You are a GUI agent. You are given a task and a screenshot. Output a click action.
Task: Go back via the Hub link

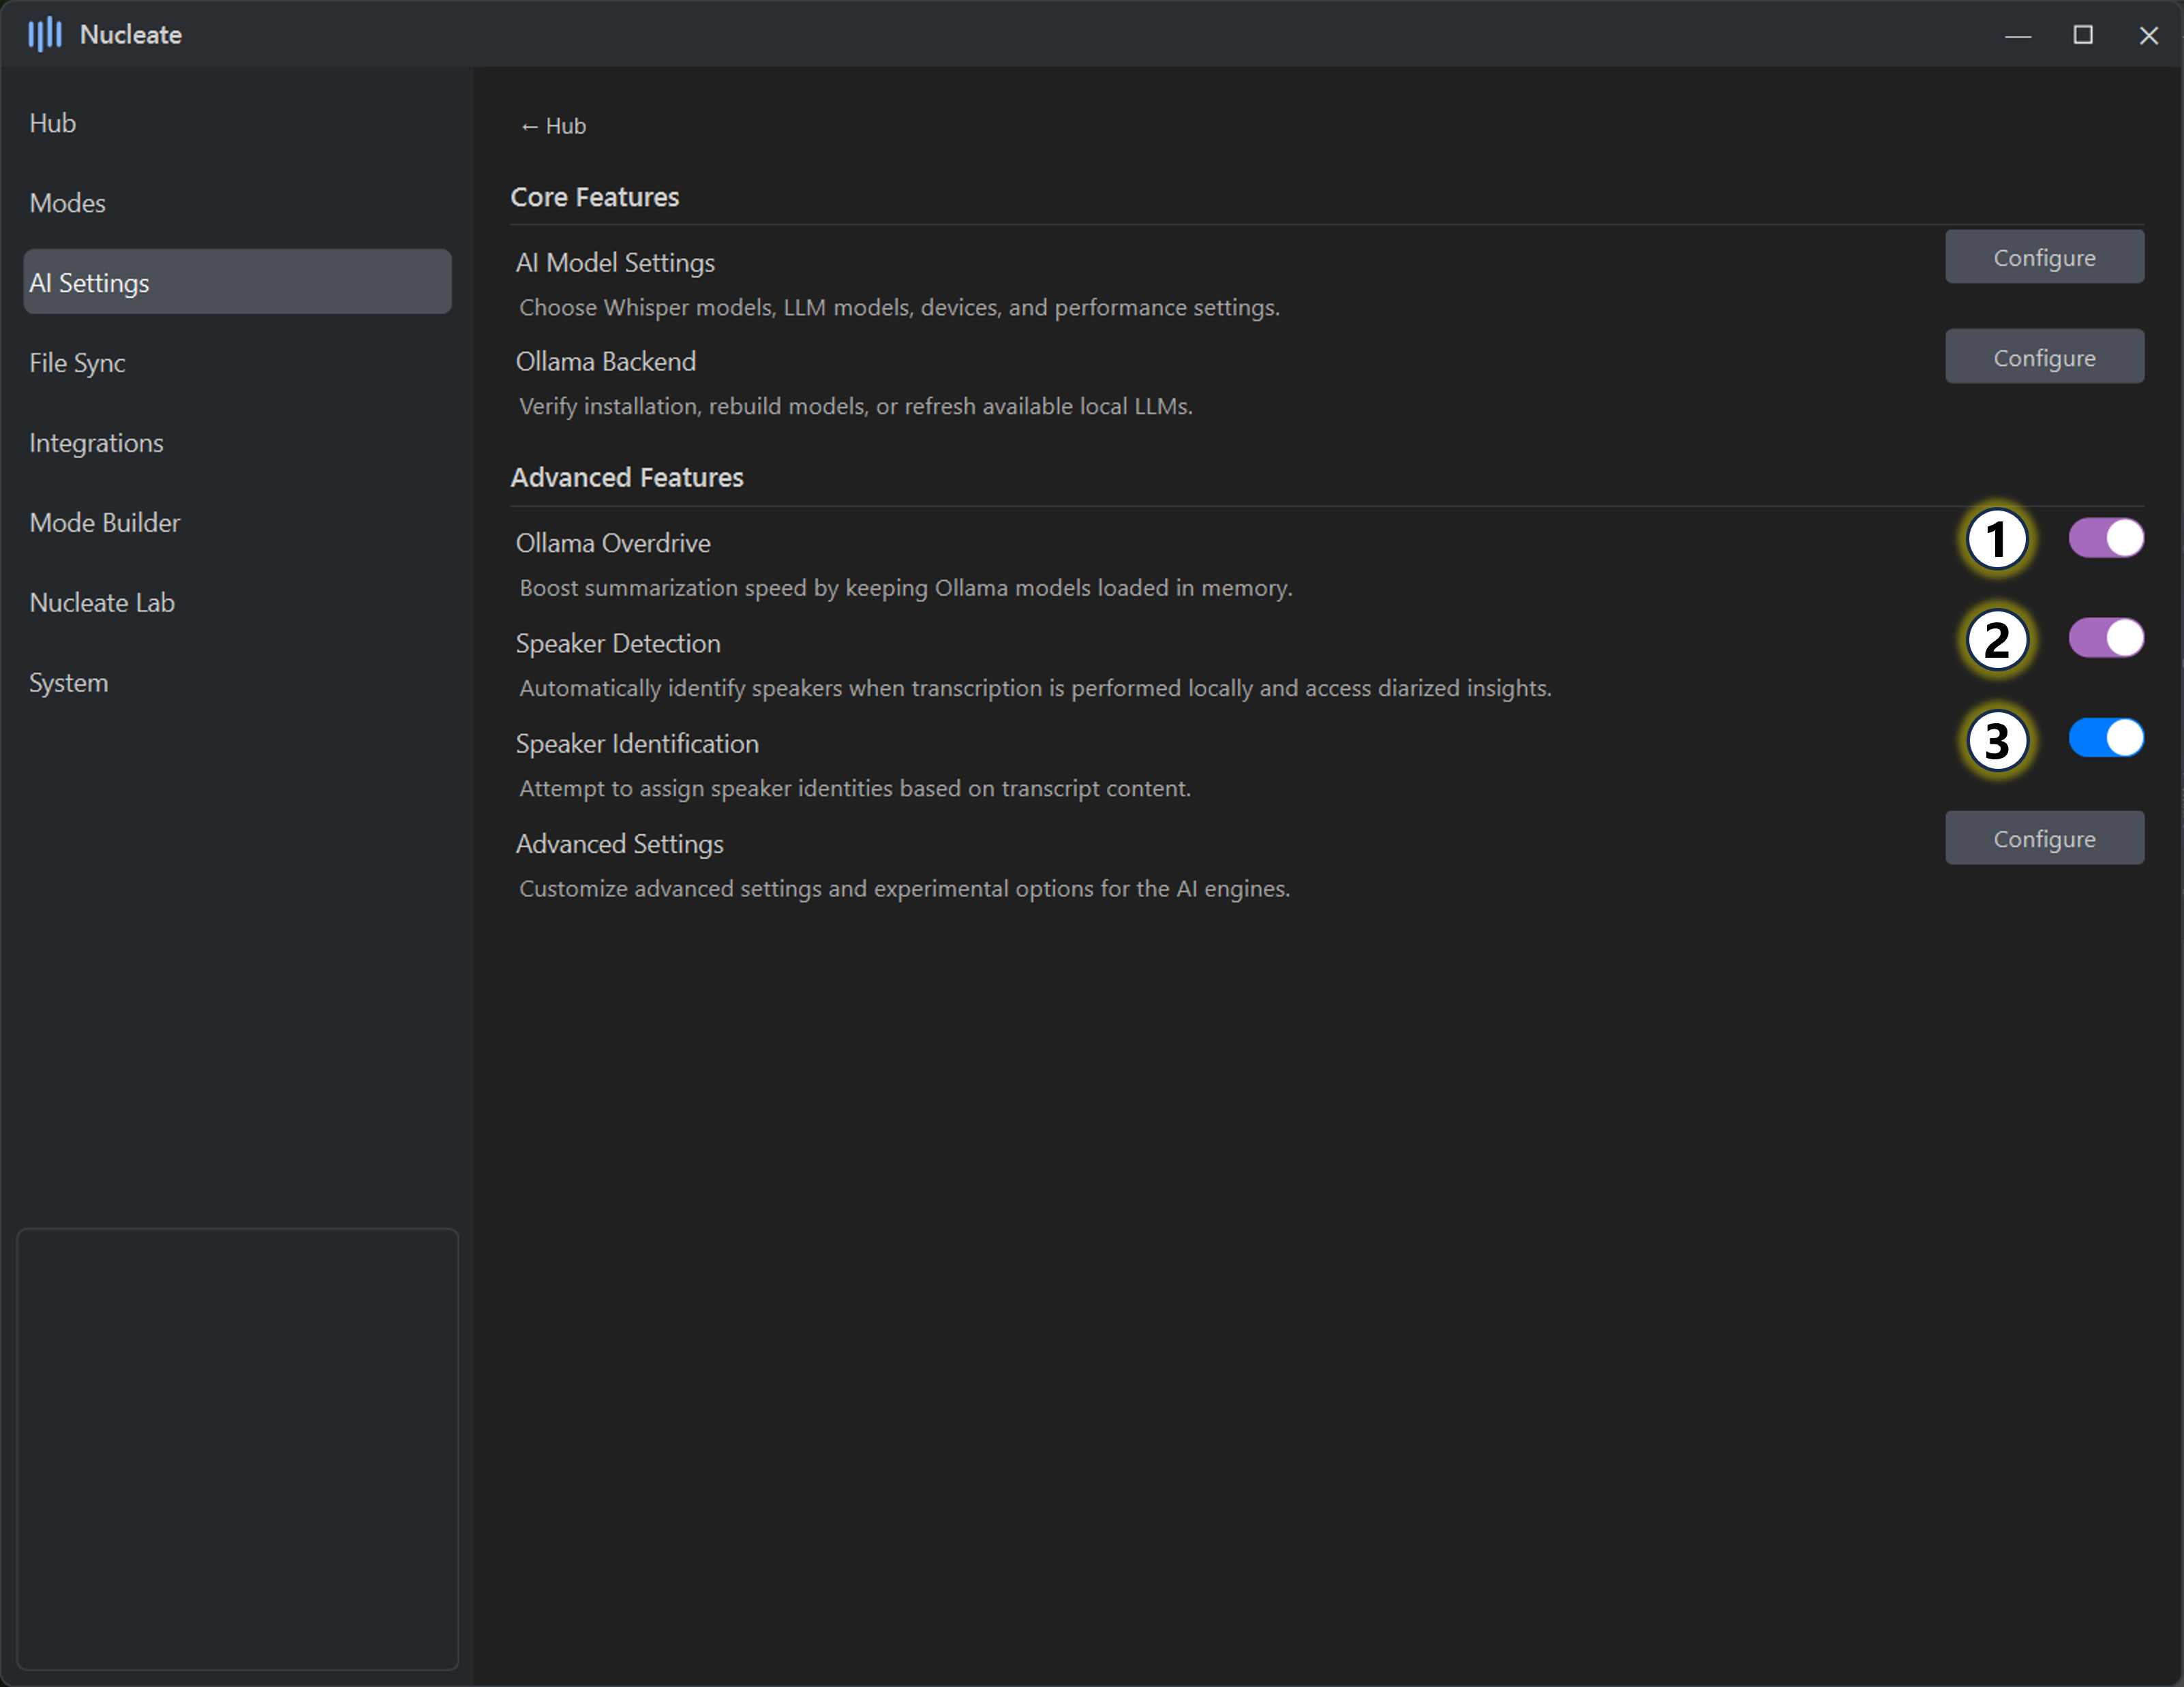[x=553, y=126]
